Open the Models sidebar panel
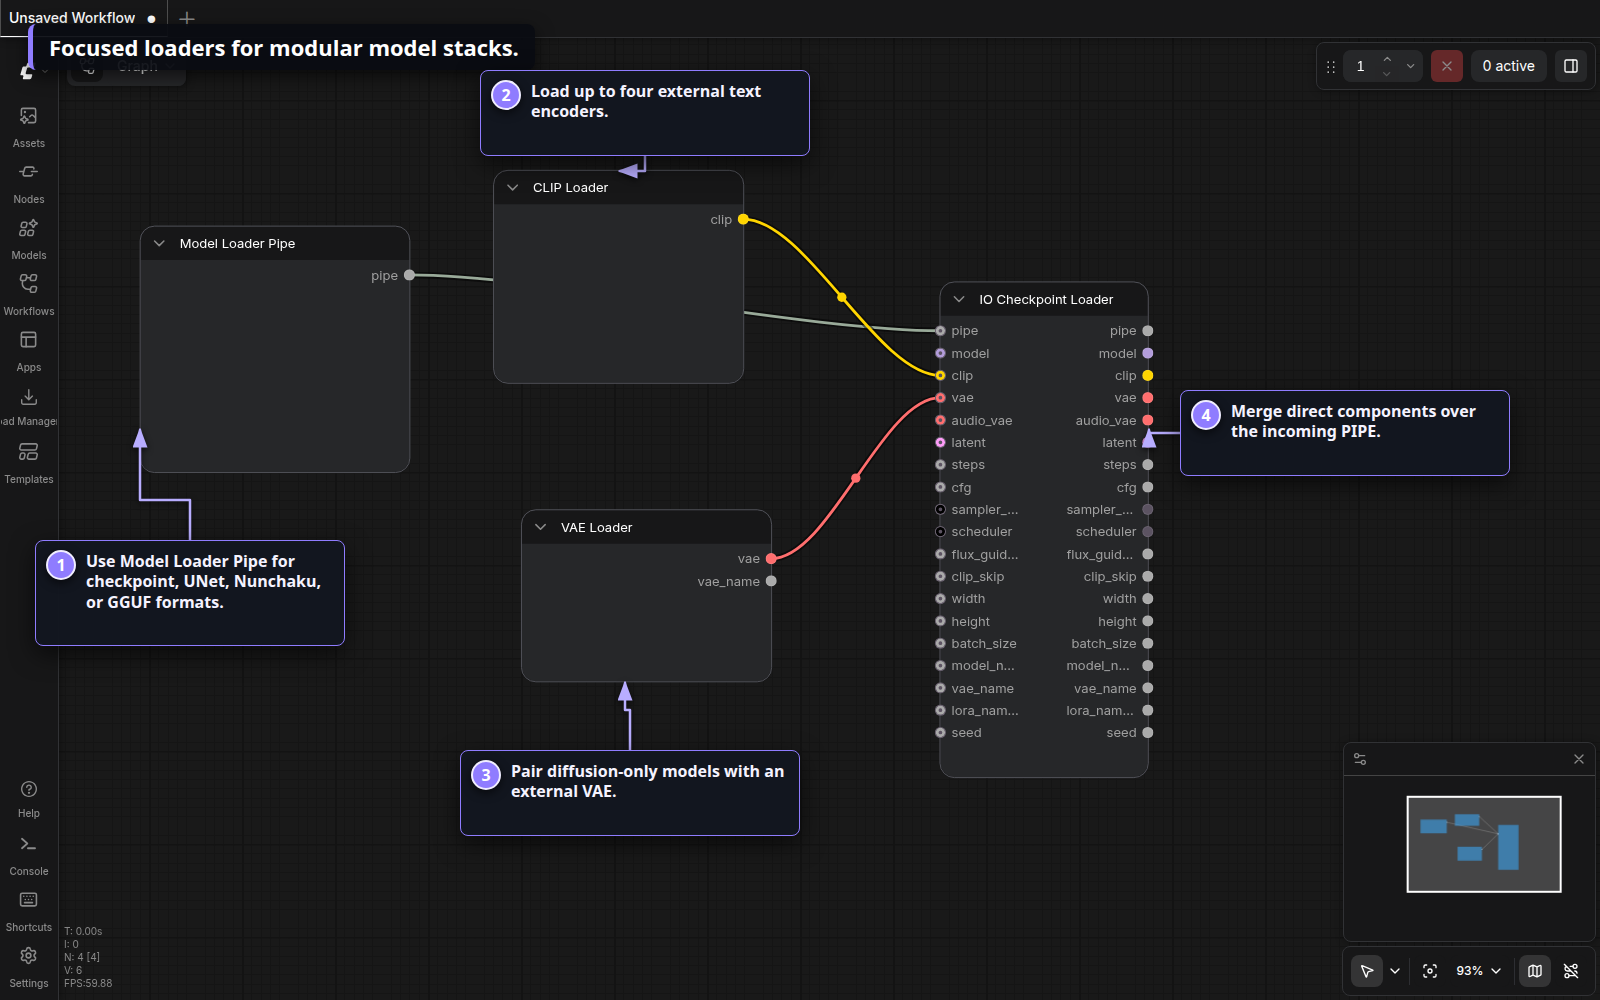This screenshot has height=1000, width=1600. 29,240
